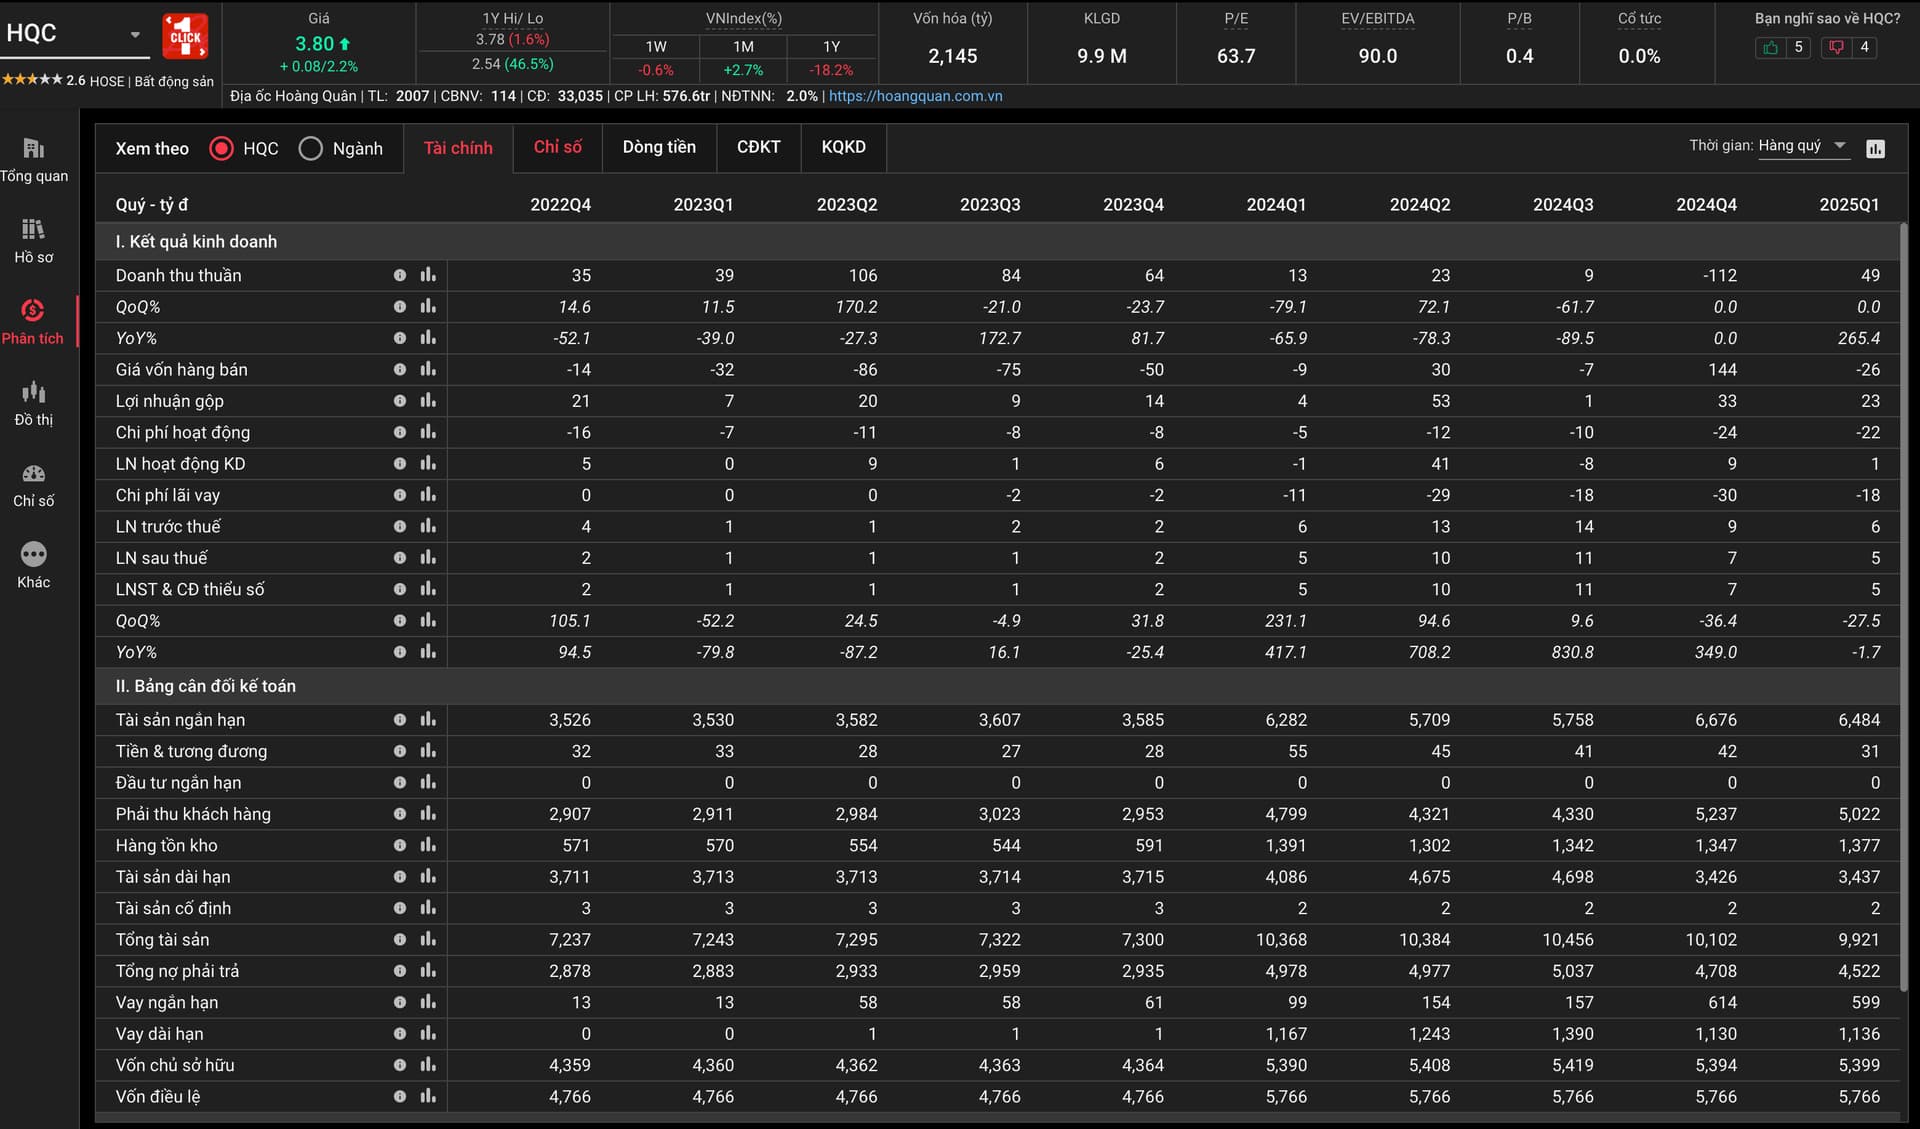Image resolution: width=1920 pixels, height=1129 pixels.
Task: Expand the HQC ticker symbol dropdown
Action: point(135,34)
